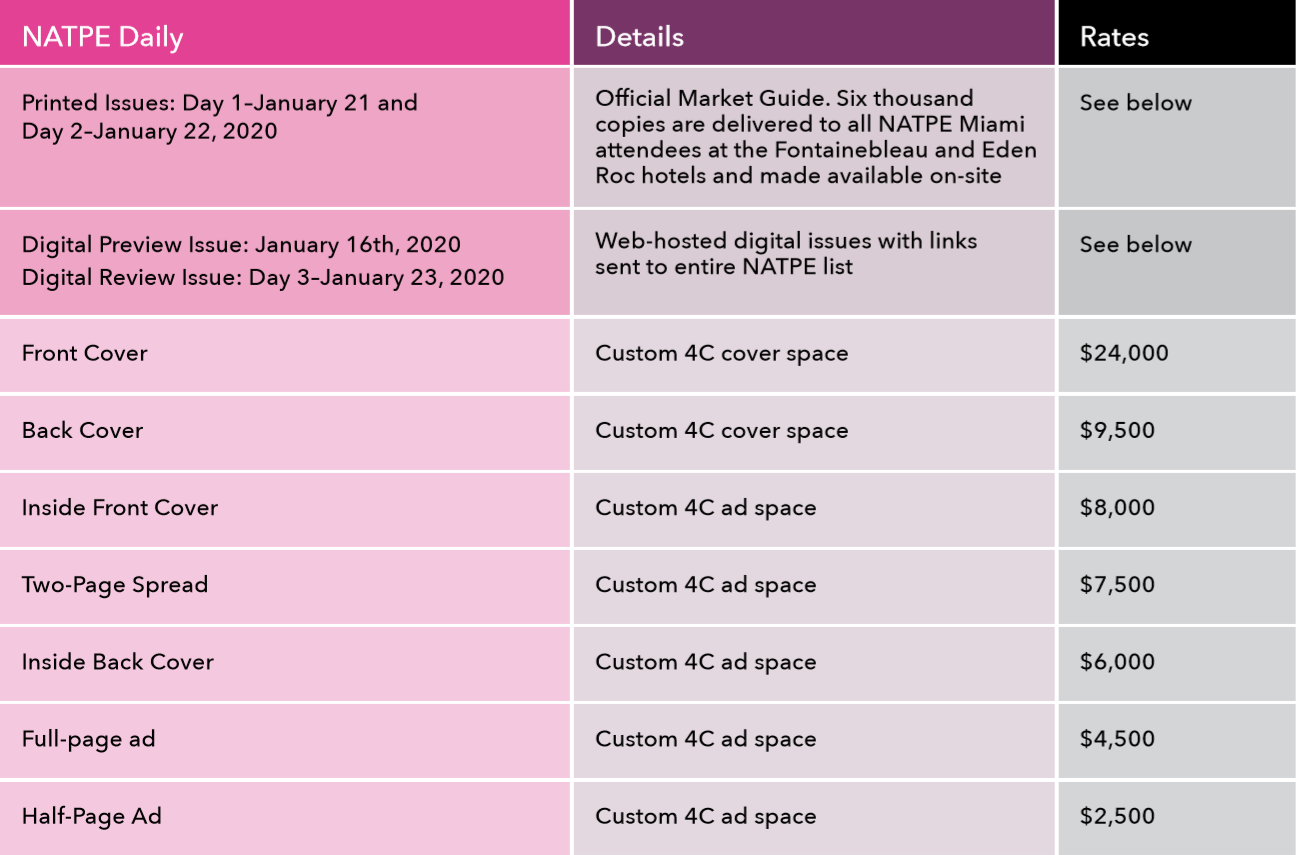1296x855 pixels.
Task: Click the $7,500 rate value
Action: pos(1117,584)
